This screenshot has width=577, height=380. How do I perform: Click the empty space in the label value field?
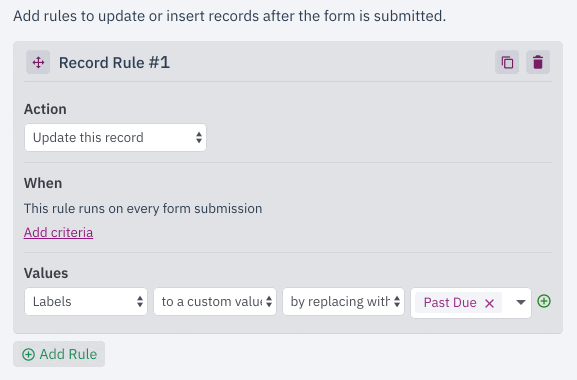click(x=507, y=302)
